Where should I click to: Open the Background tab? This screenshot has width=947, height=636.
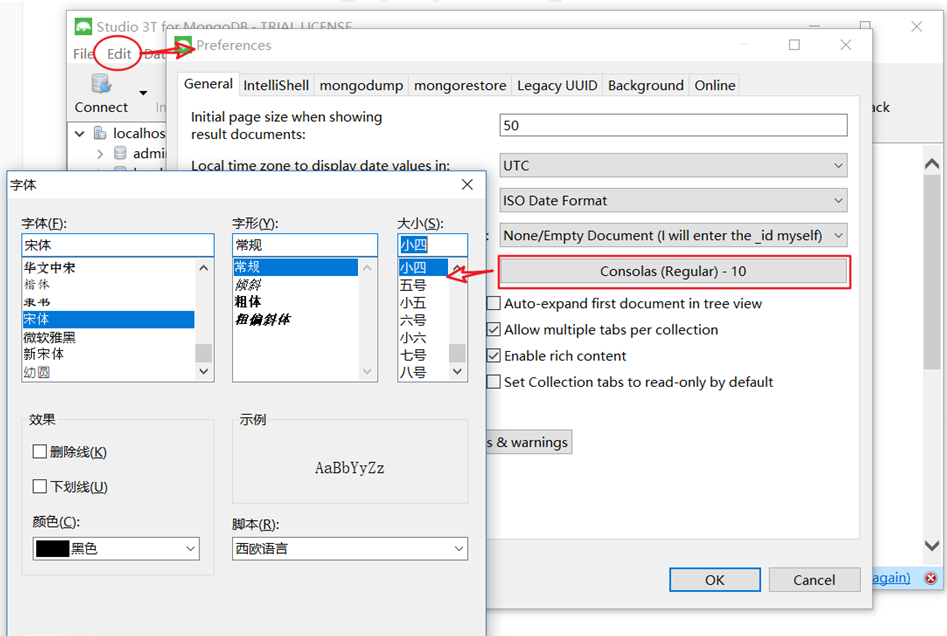tap(646, 86)
